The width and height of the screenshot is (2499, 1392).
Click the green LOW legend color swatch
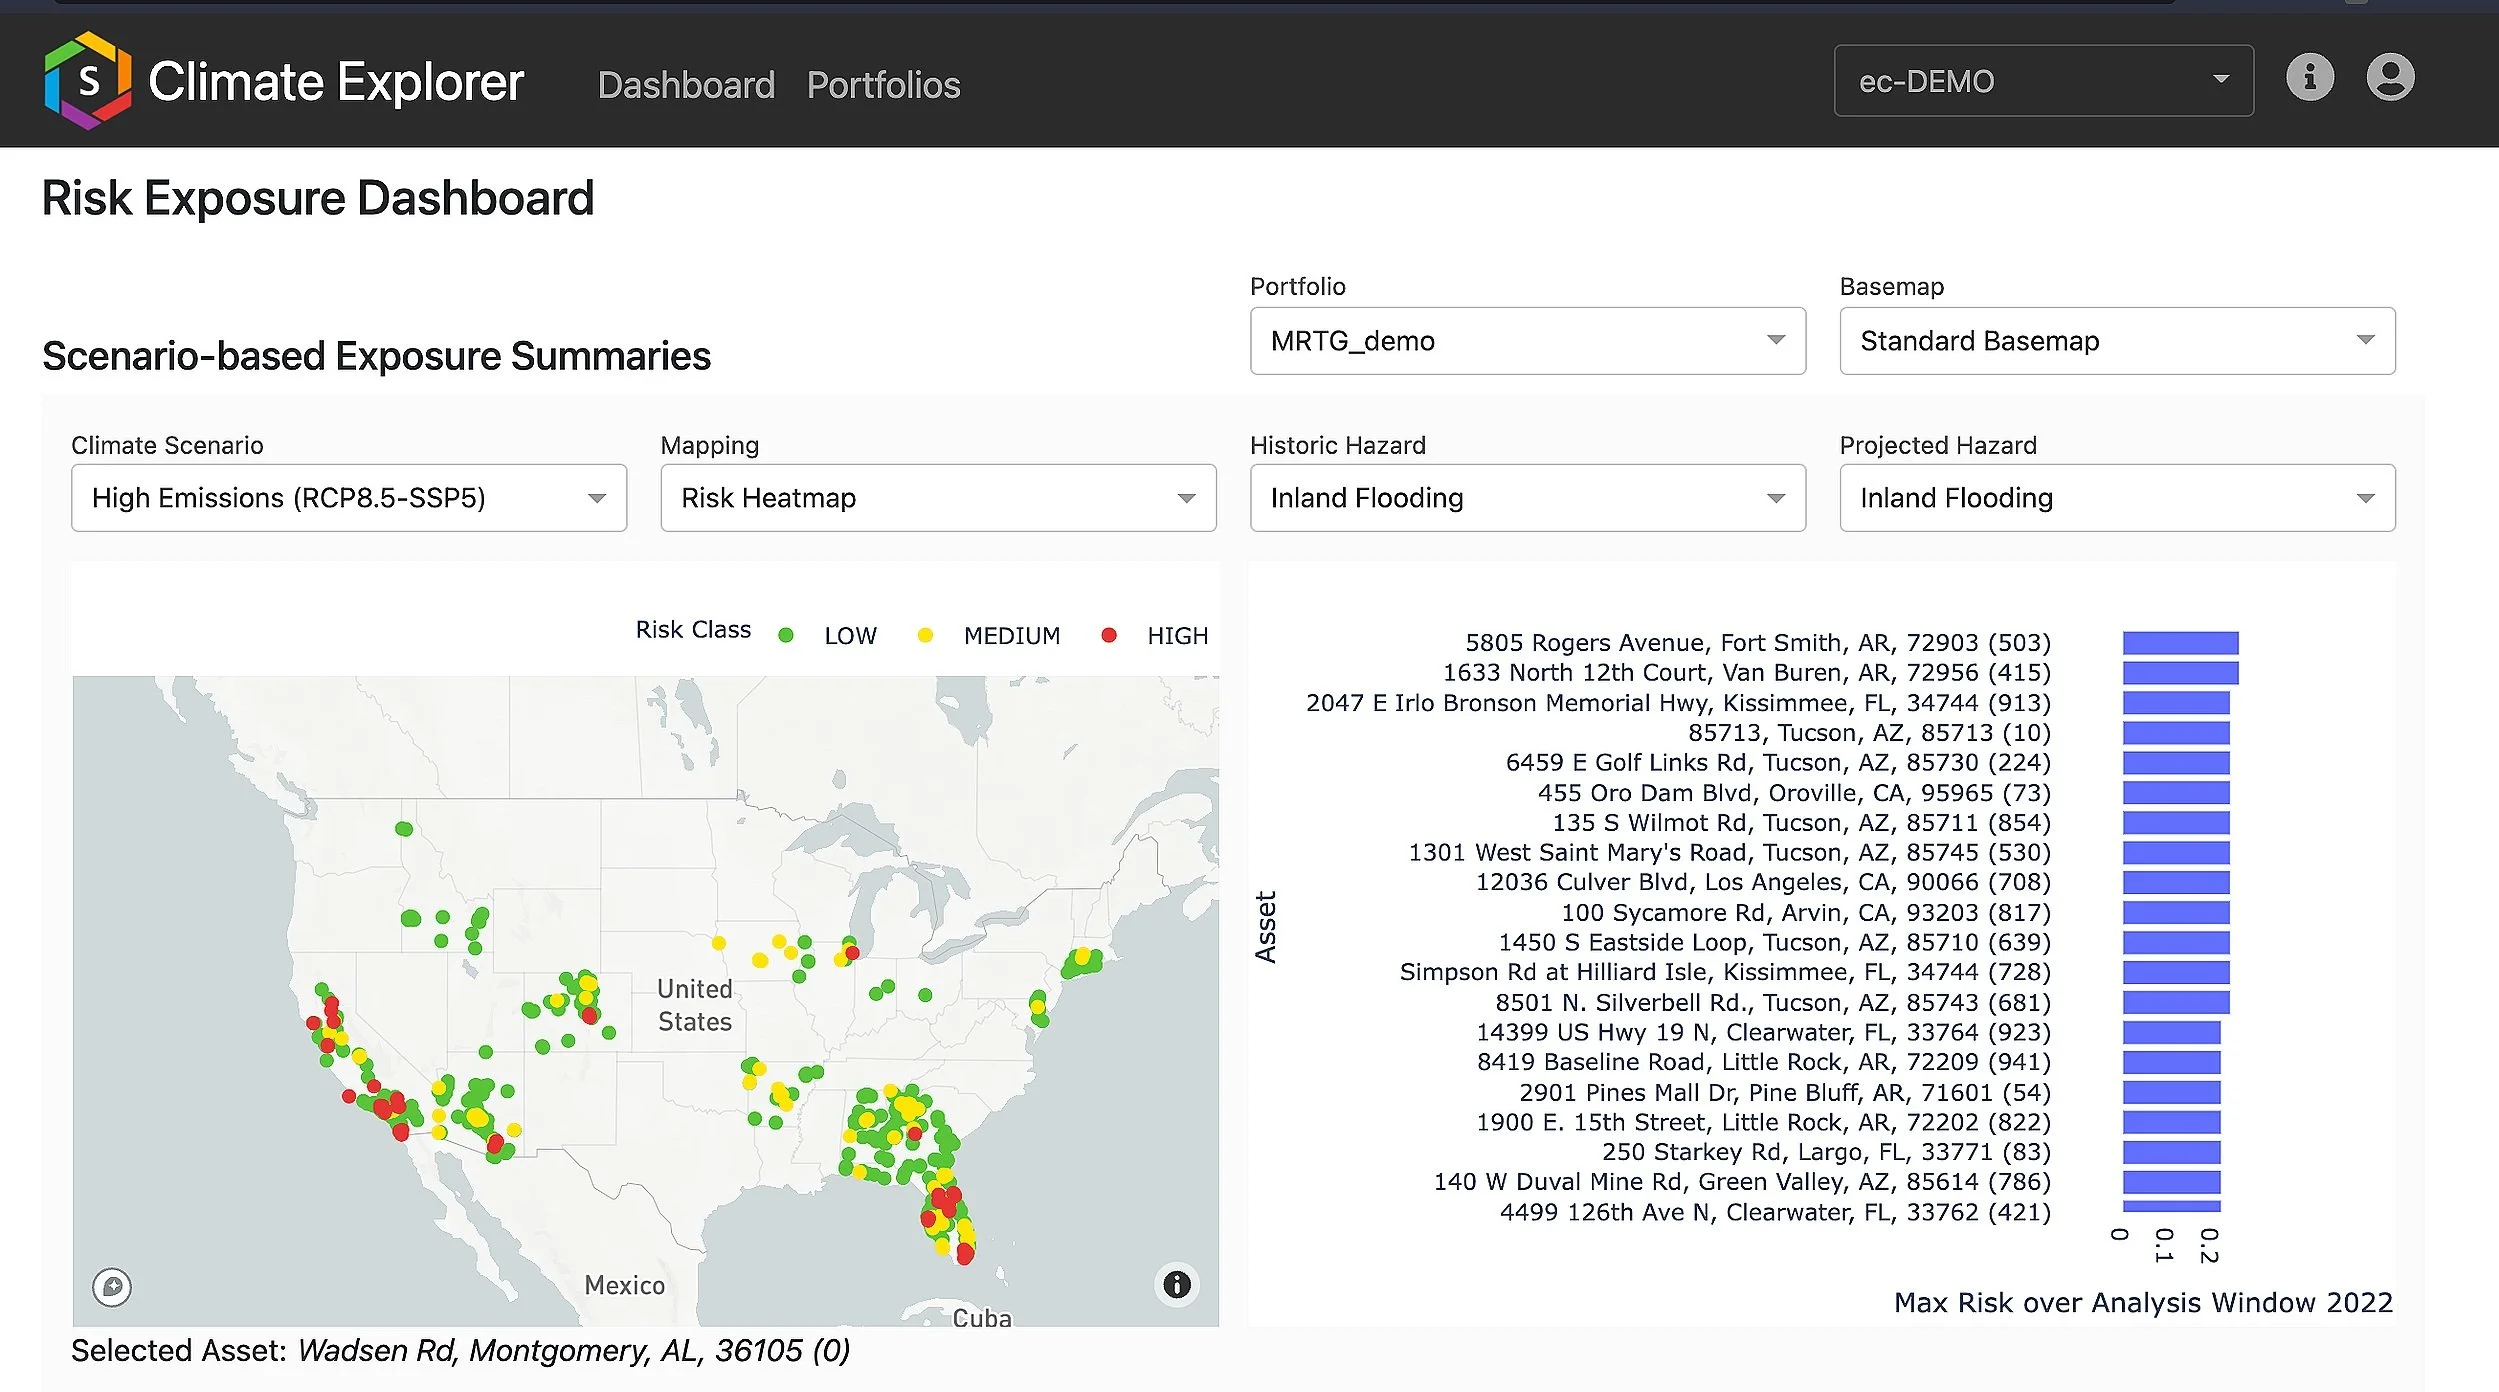click(x=786, y=635)
